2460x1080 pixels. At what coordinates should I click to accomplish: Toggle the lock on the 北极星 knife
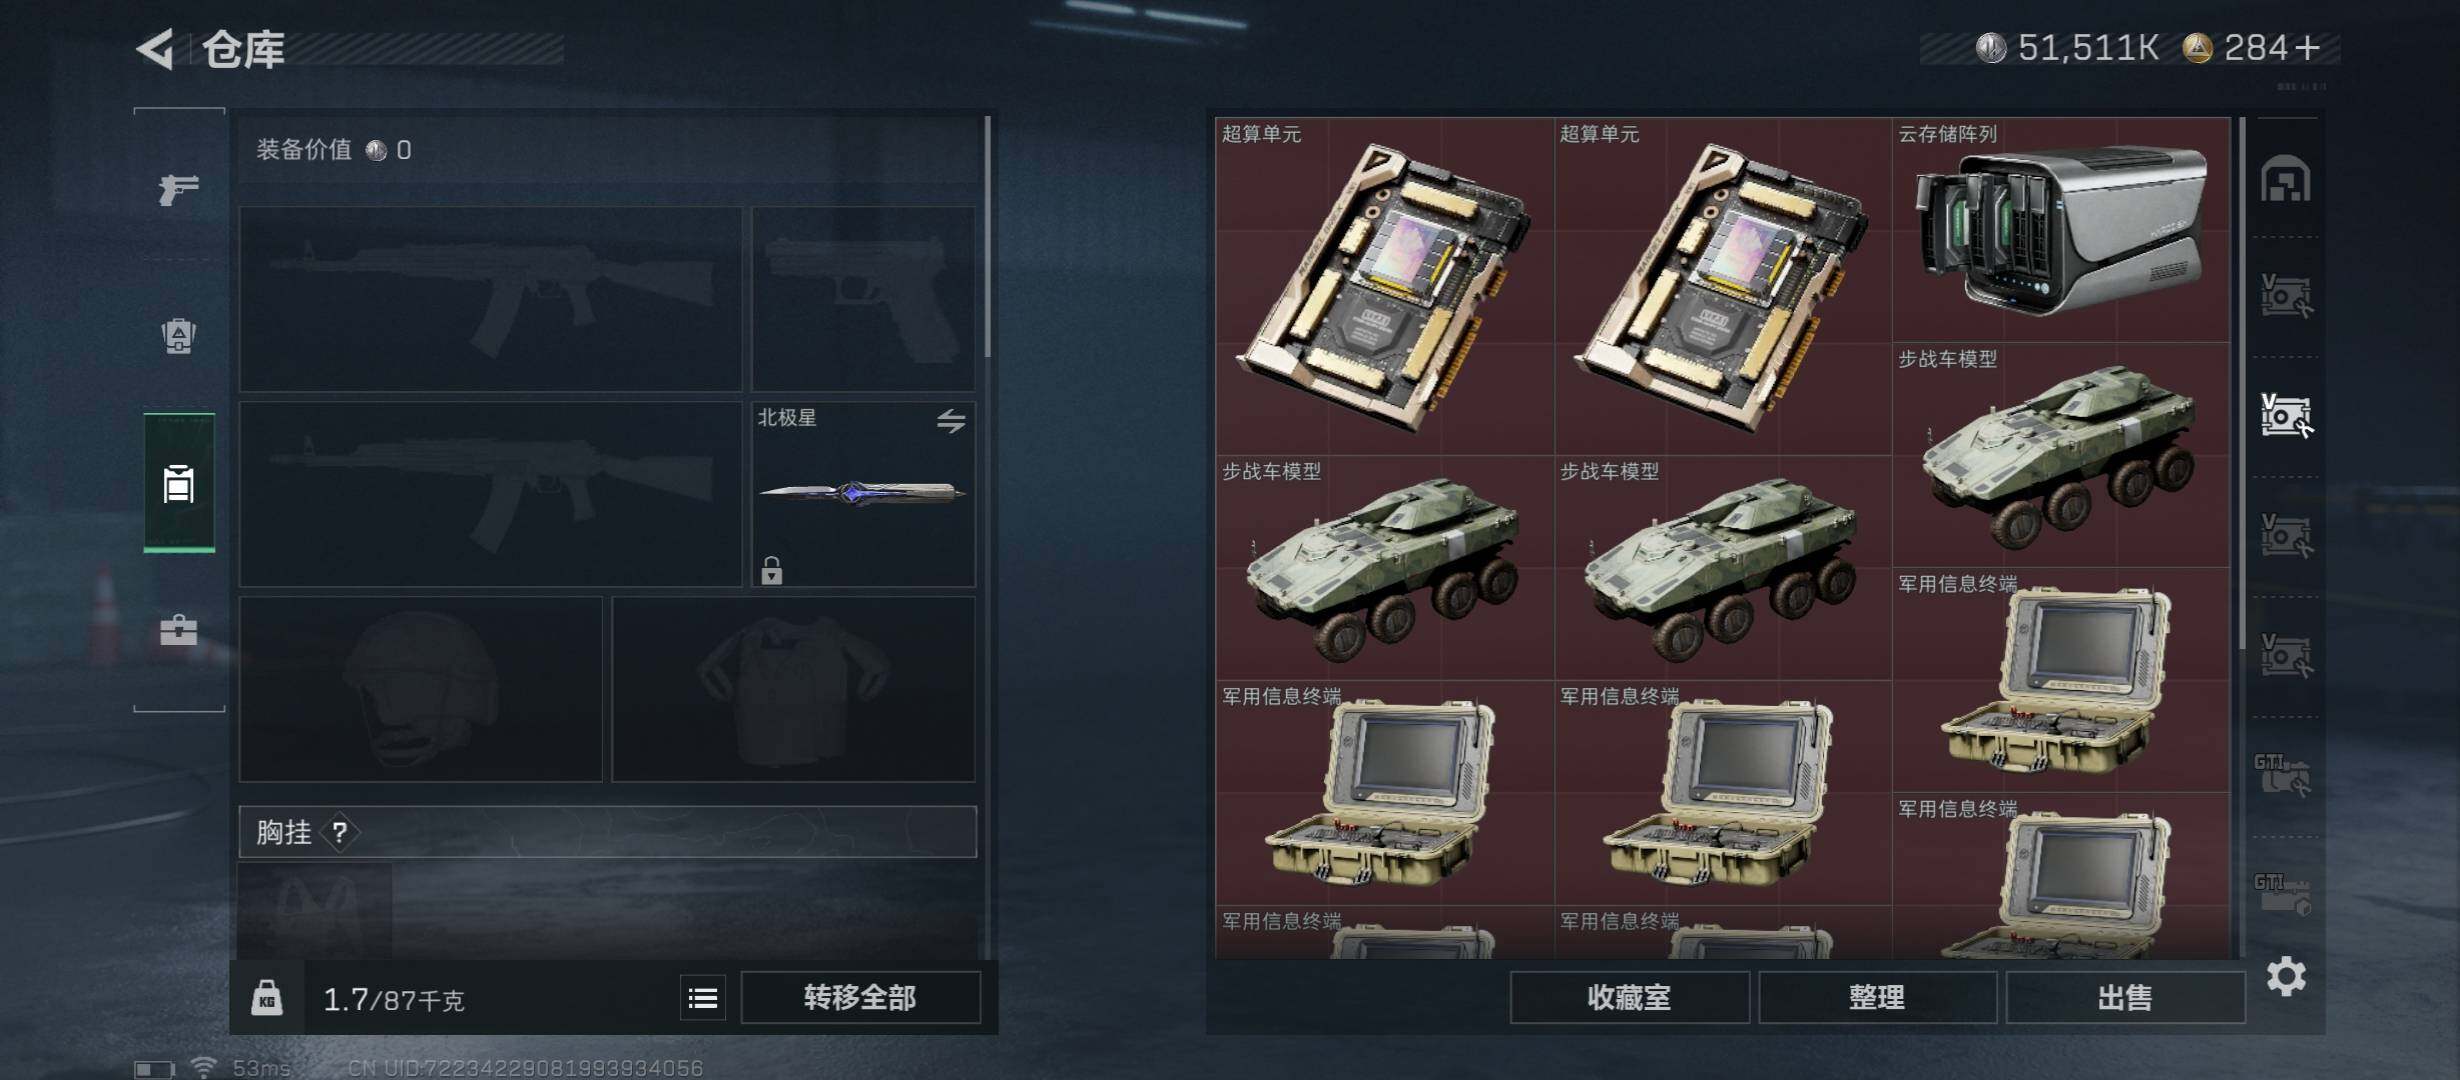tap(771, 570)
